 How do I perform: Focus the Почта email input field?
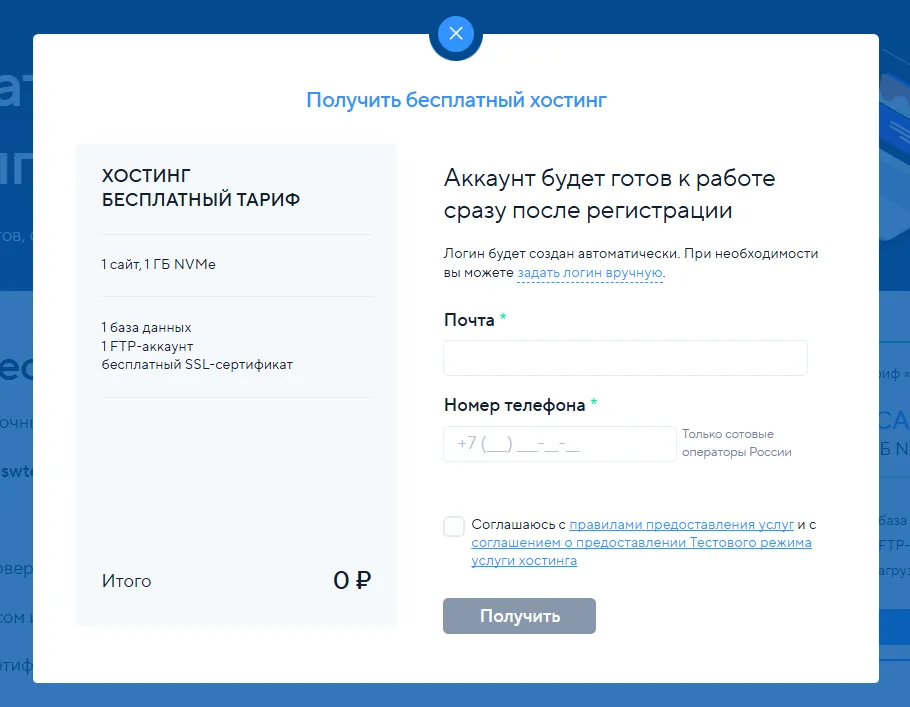(x=625, y=358)
